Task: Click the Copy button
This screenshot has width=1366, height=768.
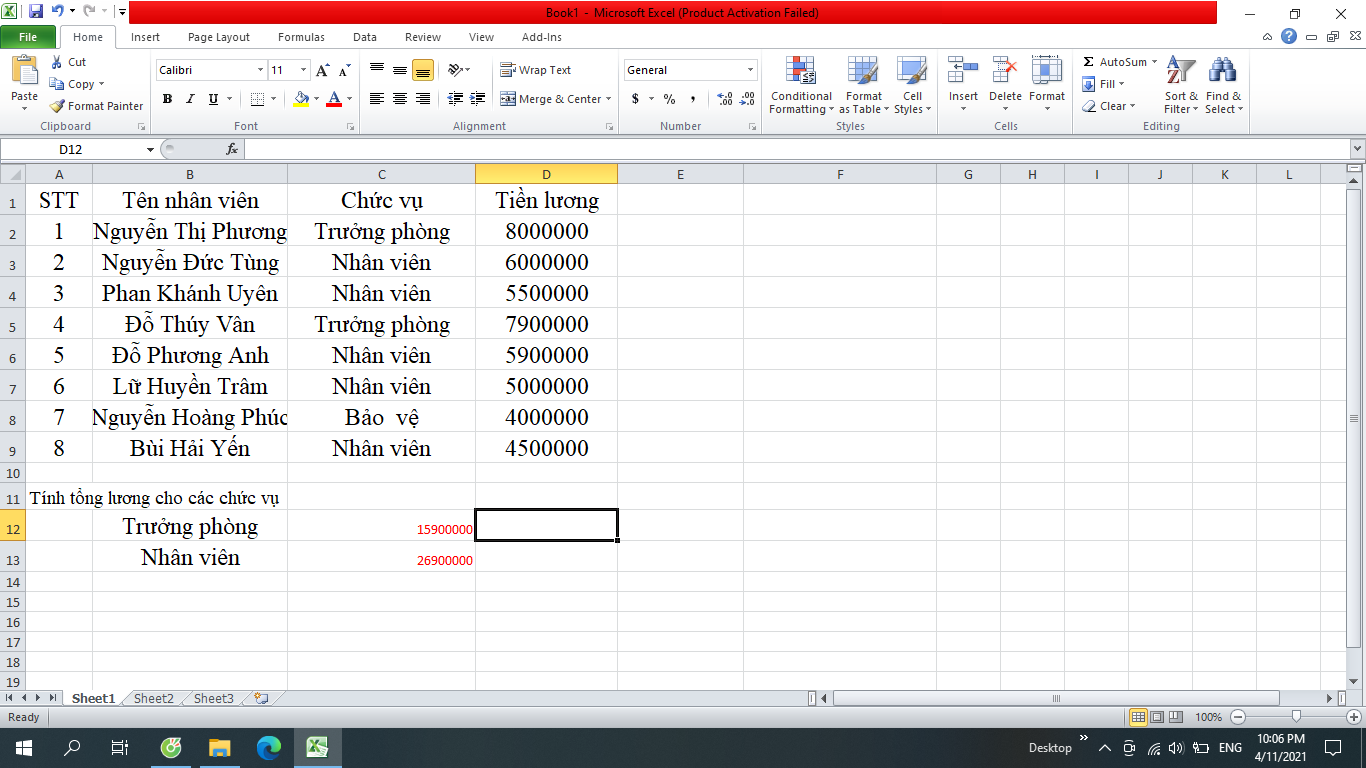Action: pos(78,84)
